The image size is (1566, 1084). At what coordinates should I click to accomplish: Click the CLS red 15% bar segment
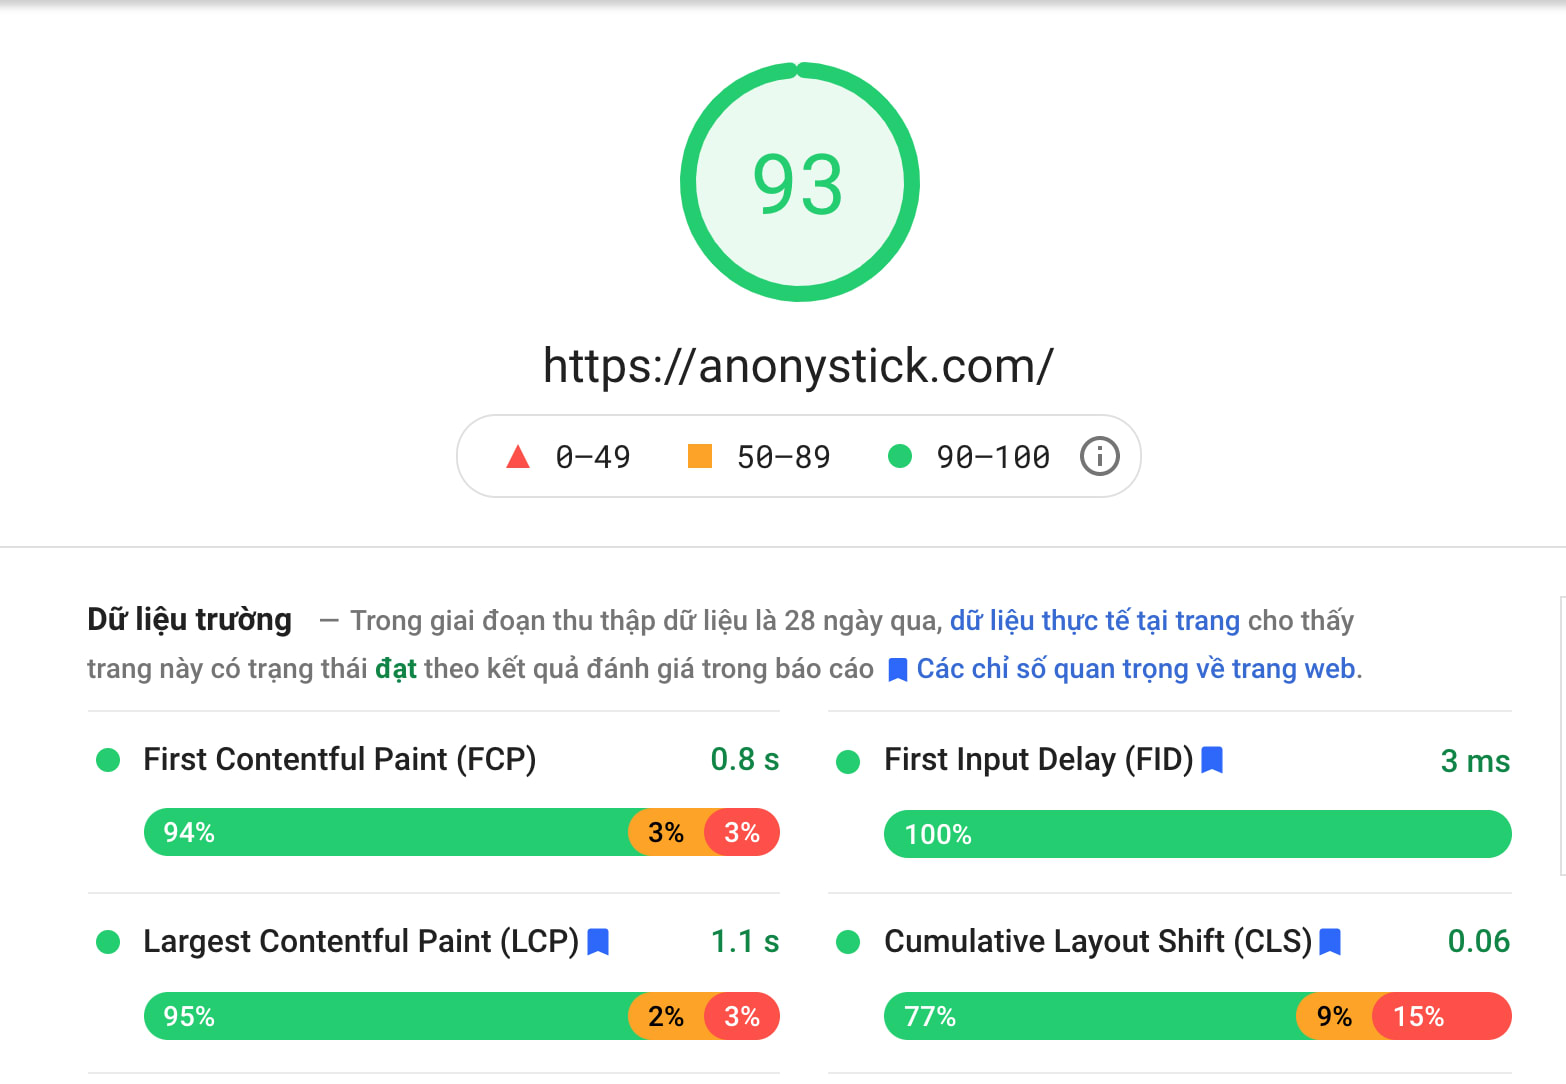[1442, 1016]
